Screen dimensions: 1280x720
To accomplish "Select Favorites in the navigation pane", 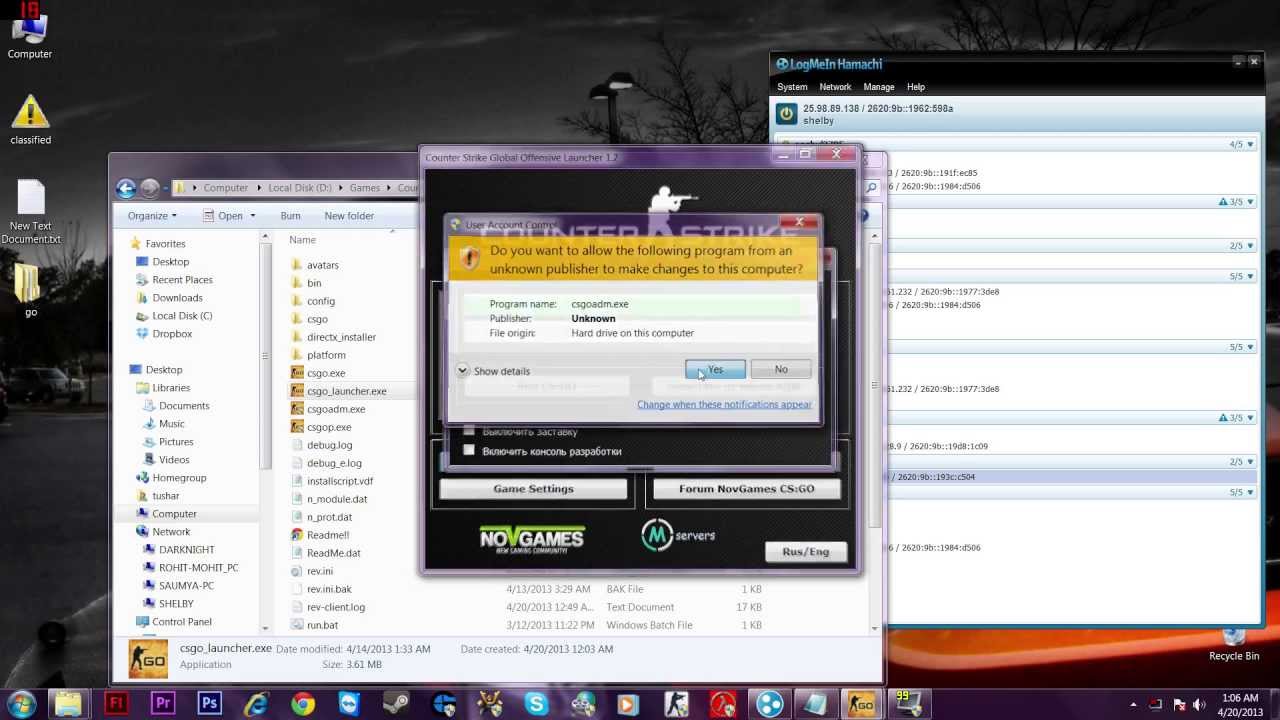I will (165, 244).
